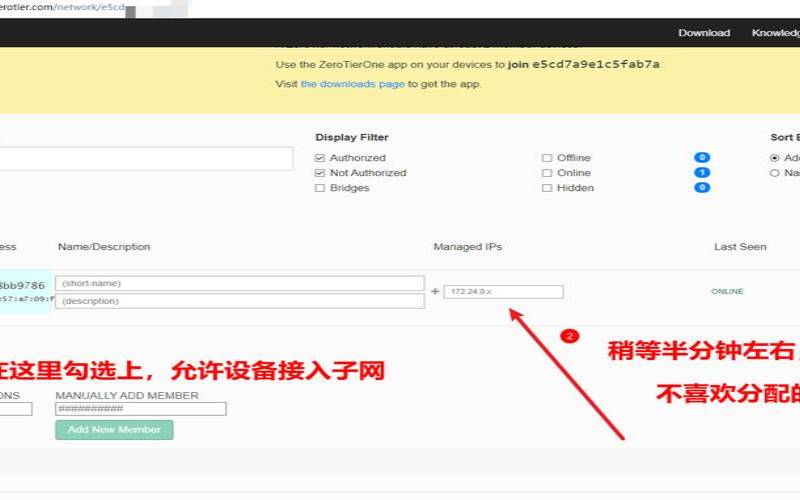Screen dimensions: 800x500
Task: Click the ONLINE status text
Action: 727,291
